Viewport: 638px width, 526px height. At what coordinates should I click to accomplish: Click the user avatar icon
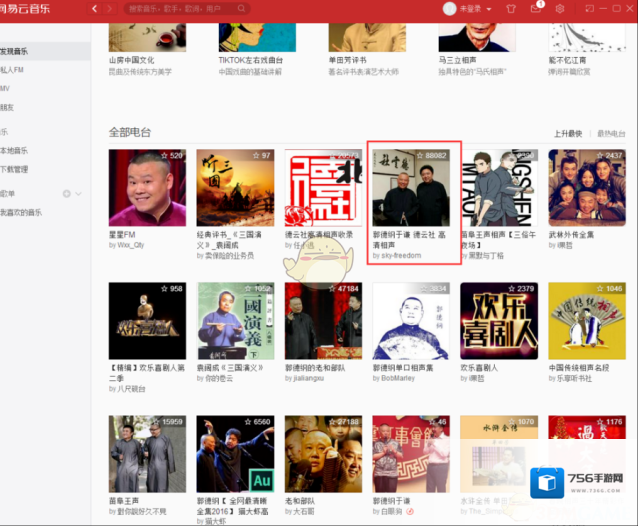tap(449, 9)
